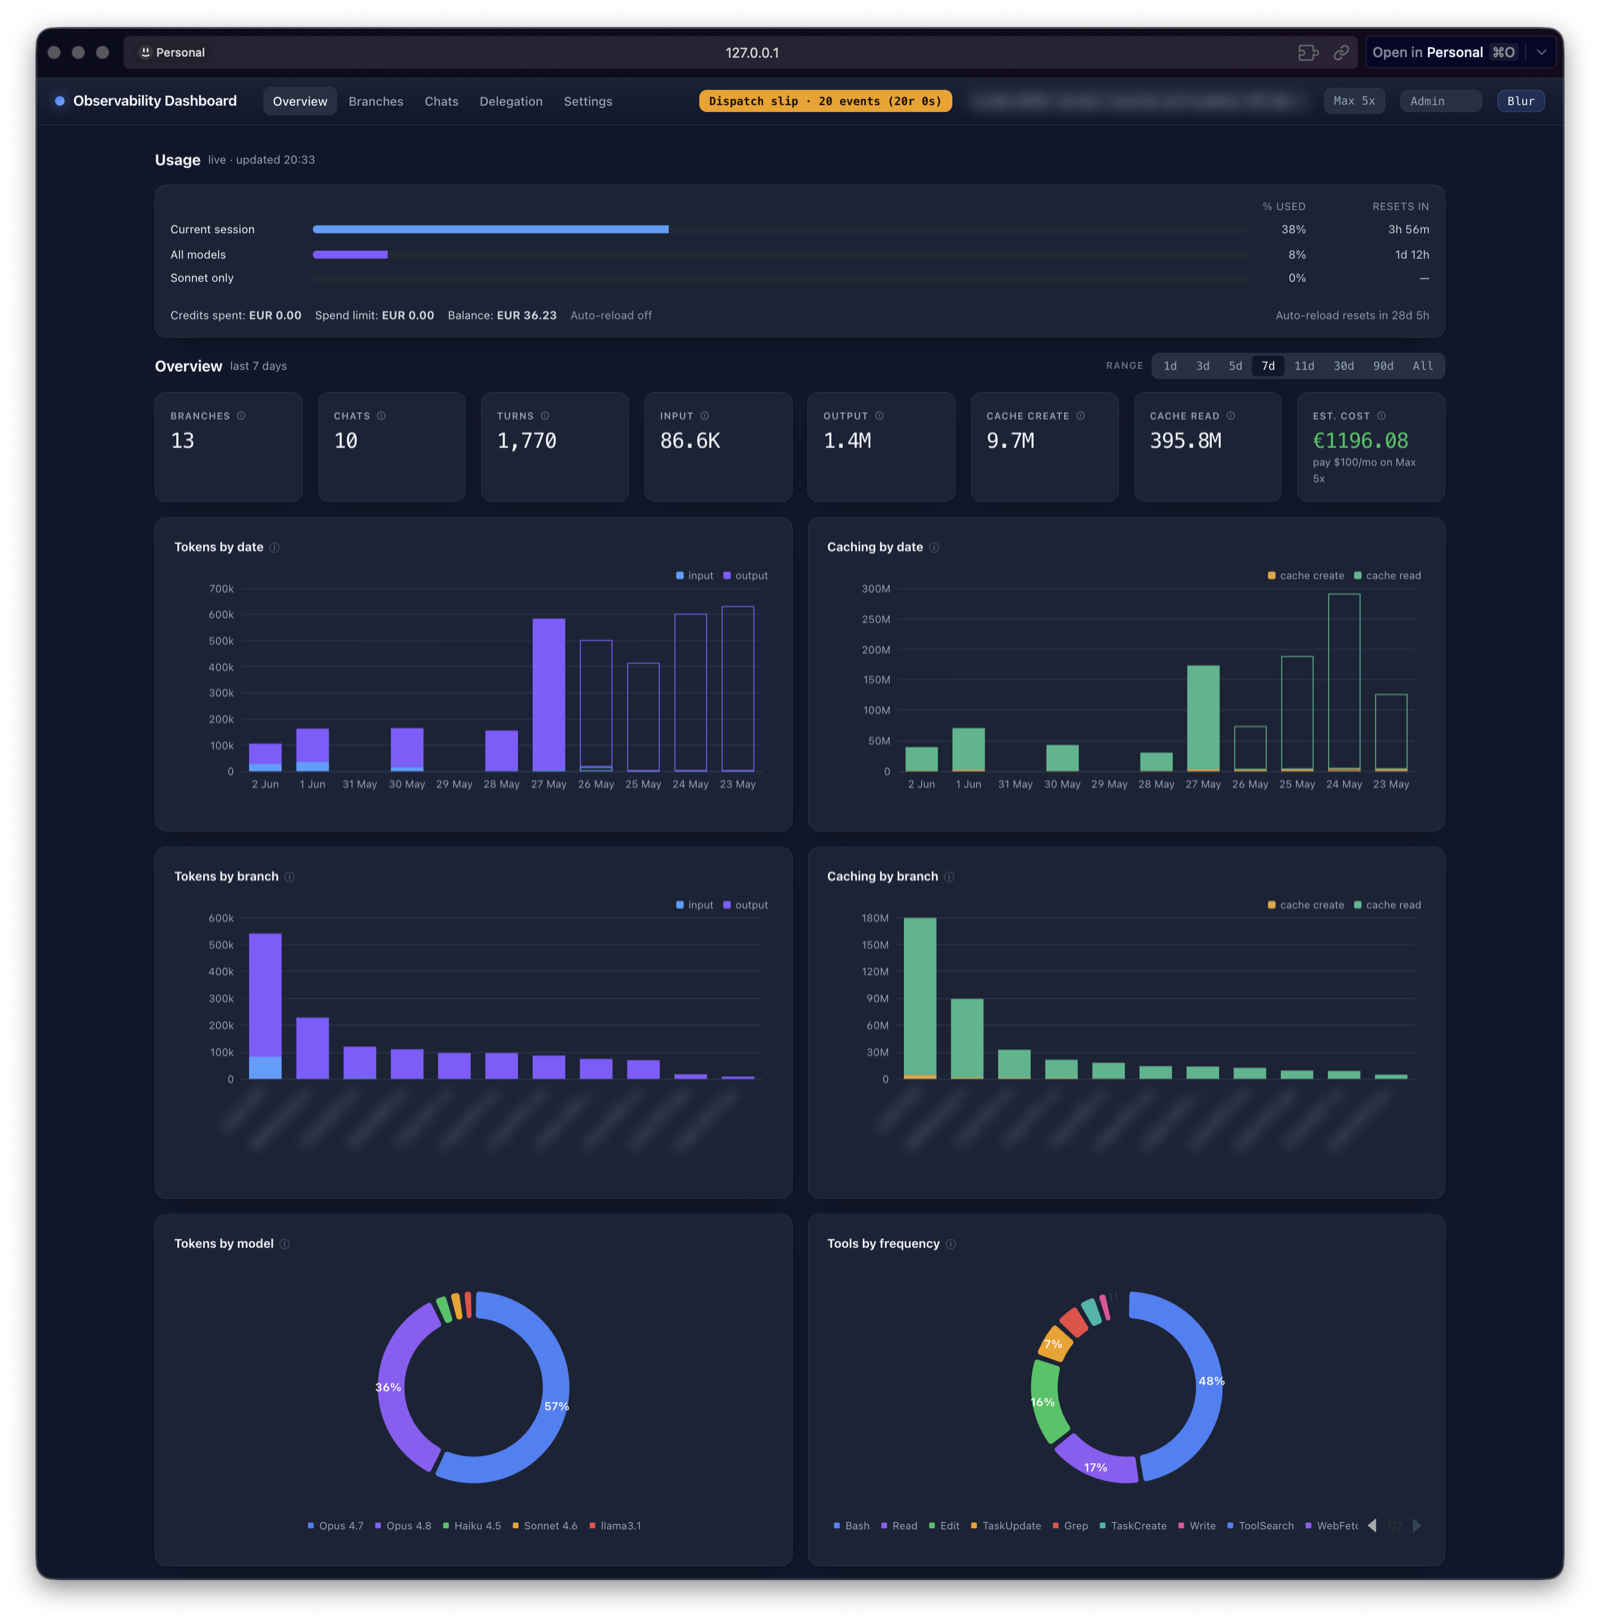This screenshot has height=1624, width=1600.
Task: Click info icon beside INPUT stat
Action: click(x=705, y=416)
